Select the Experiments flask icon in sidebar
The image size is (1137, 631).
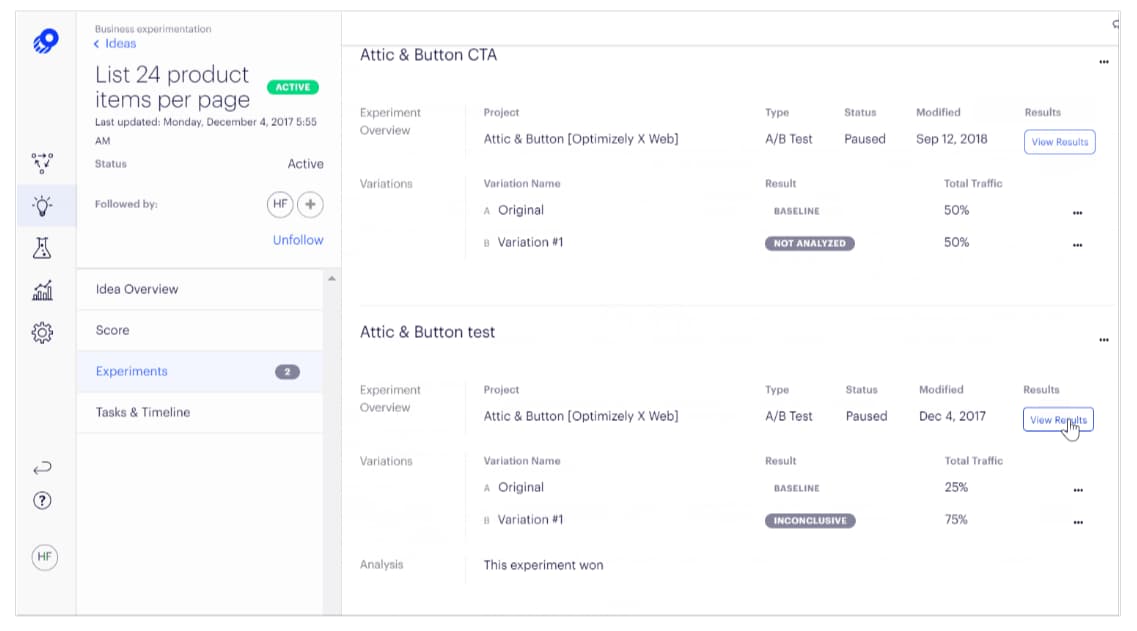click(41, 247)
